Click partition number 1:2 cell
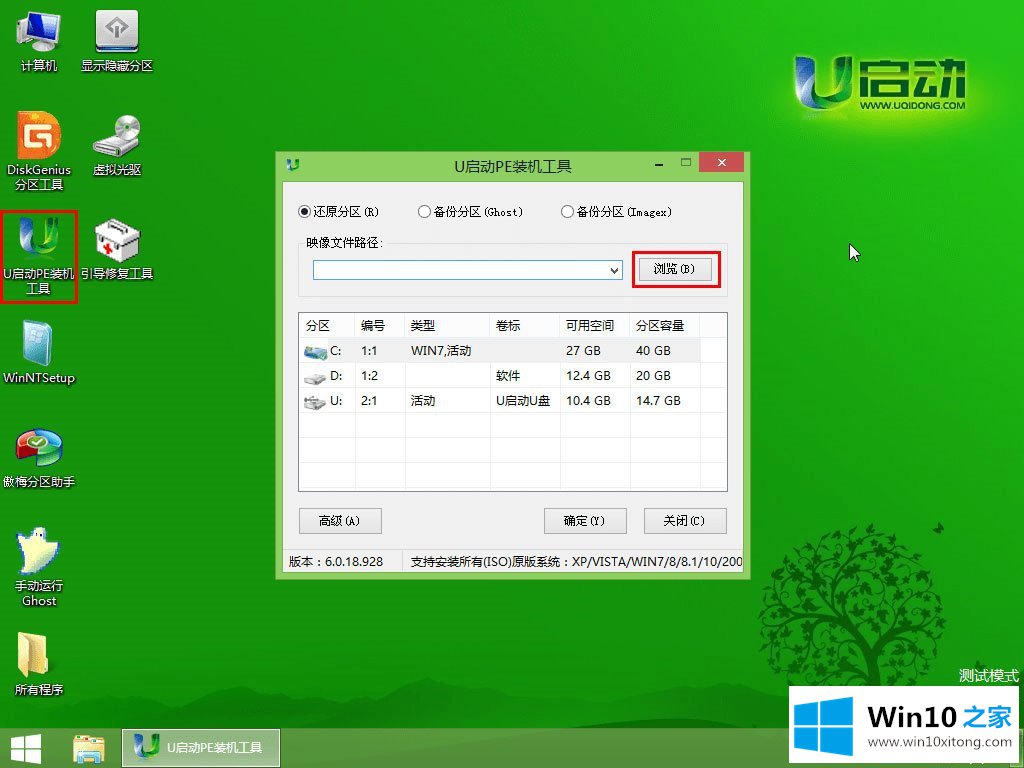Image resolution: width=1024 pixels, height=768 pixels. pos(369,376)
